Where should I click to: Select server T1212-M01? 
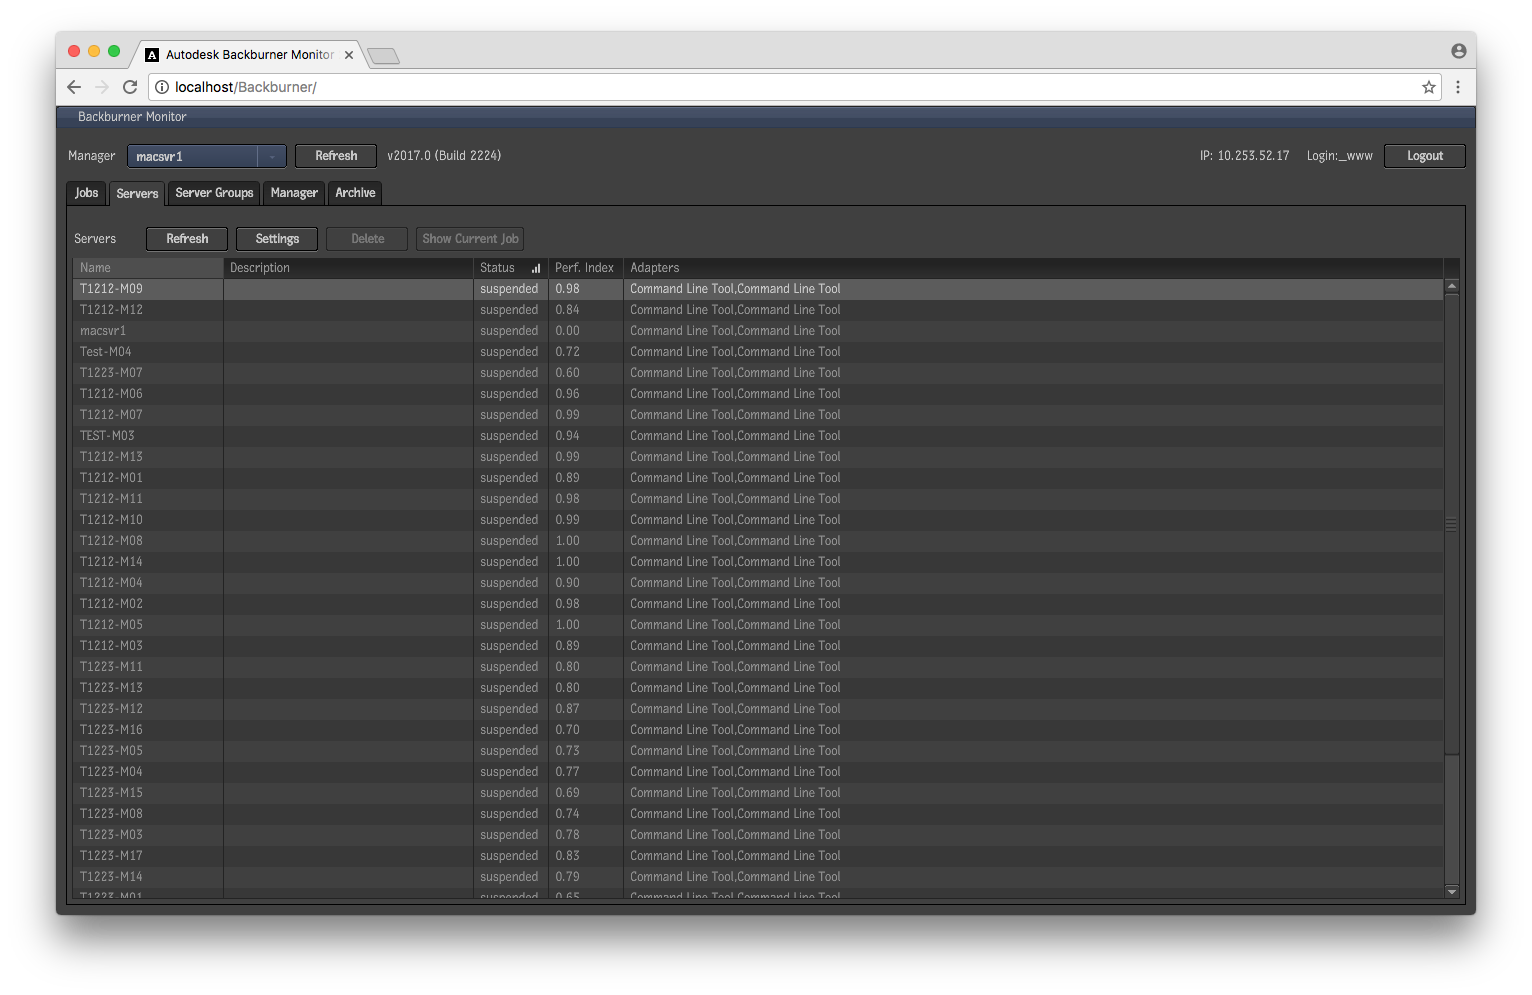[758, 478]
